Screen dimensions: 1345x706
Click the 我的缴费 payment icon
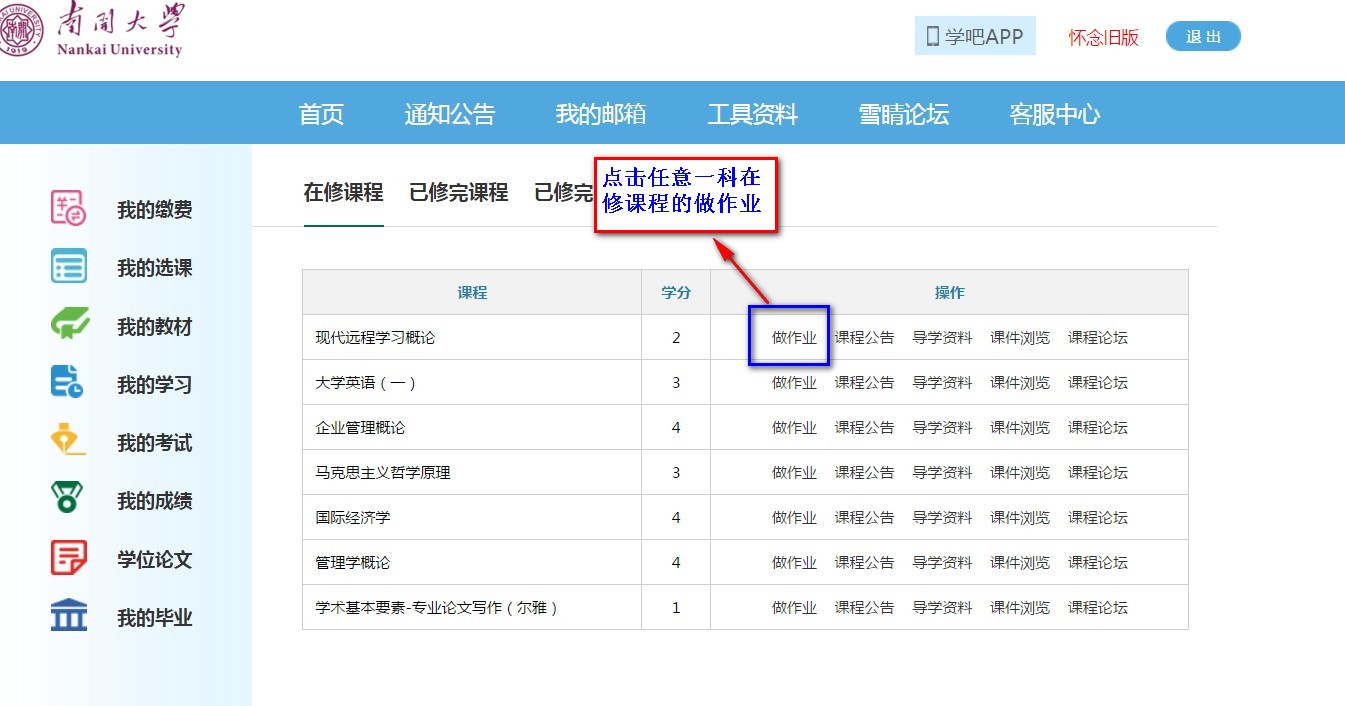(69, 208)
